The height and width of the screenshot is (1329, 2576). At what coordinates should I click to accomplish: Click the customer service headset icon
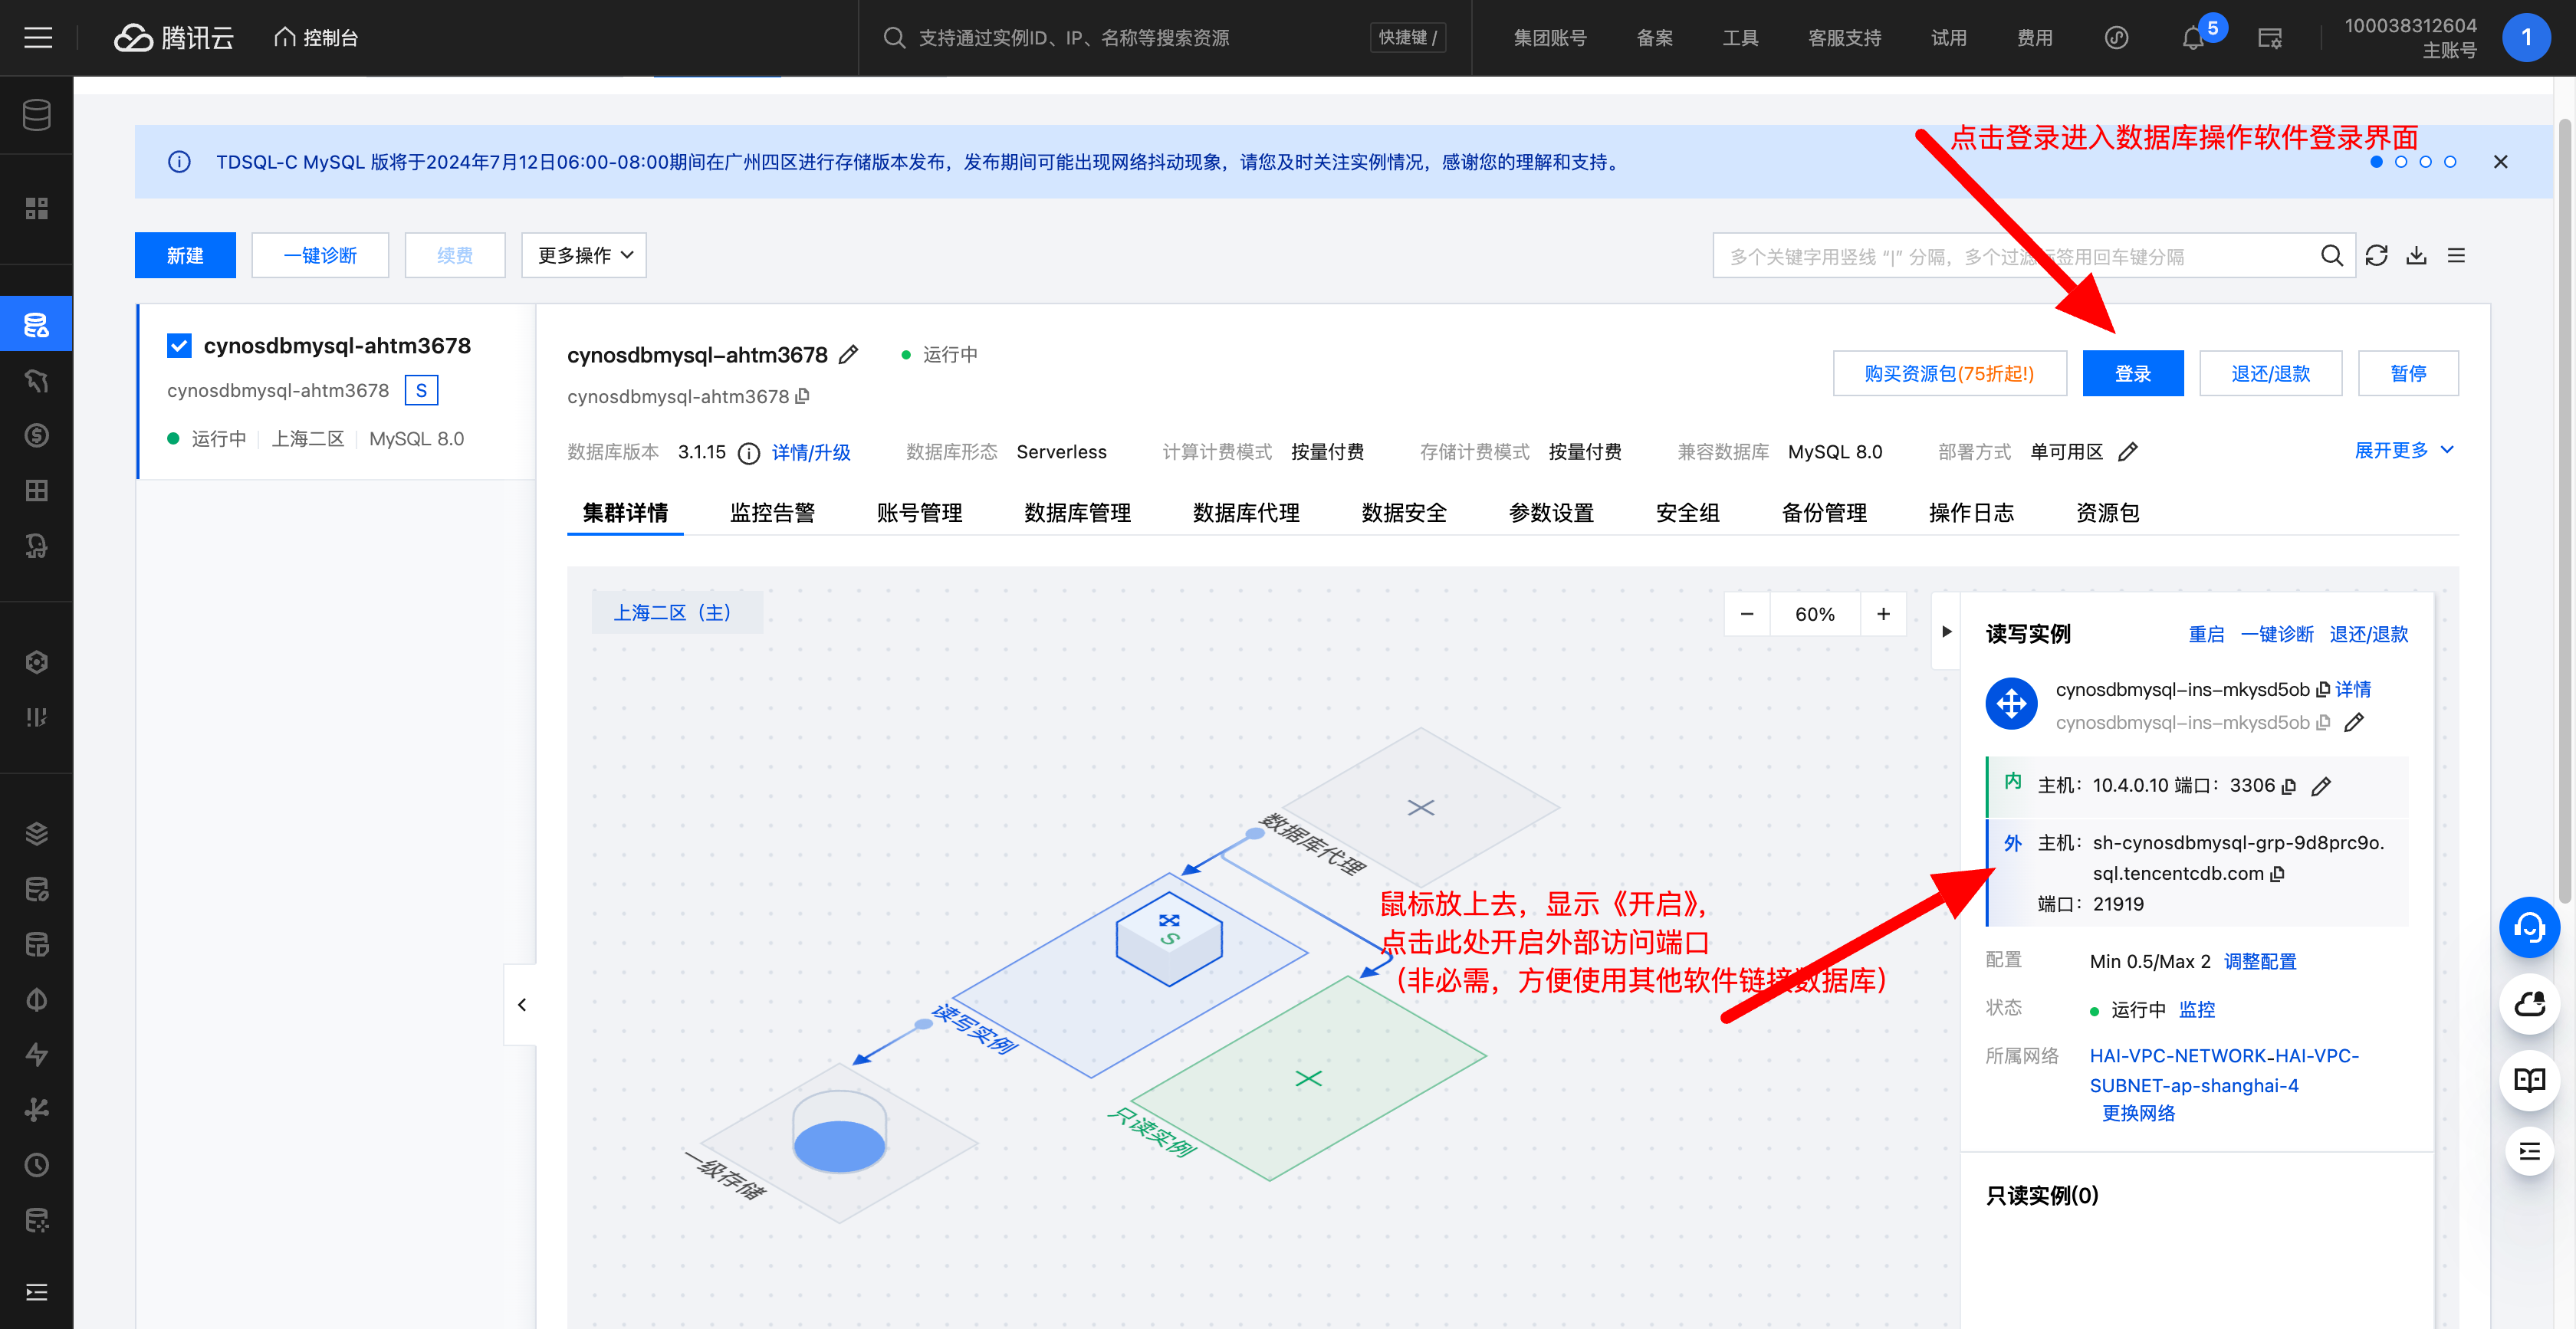point(2529,927)
